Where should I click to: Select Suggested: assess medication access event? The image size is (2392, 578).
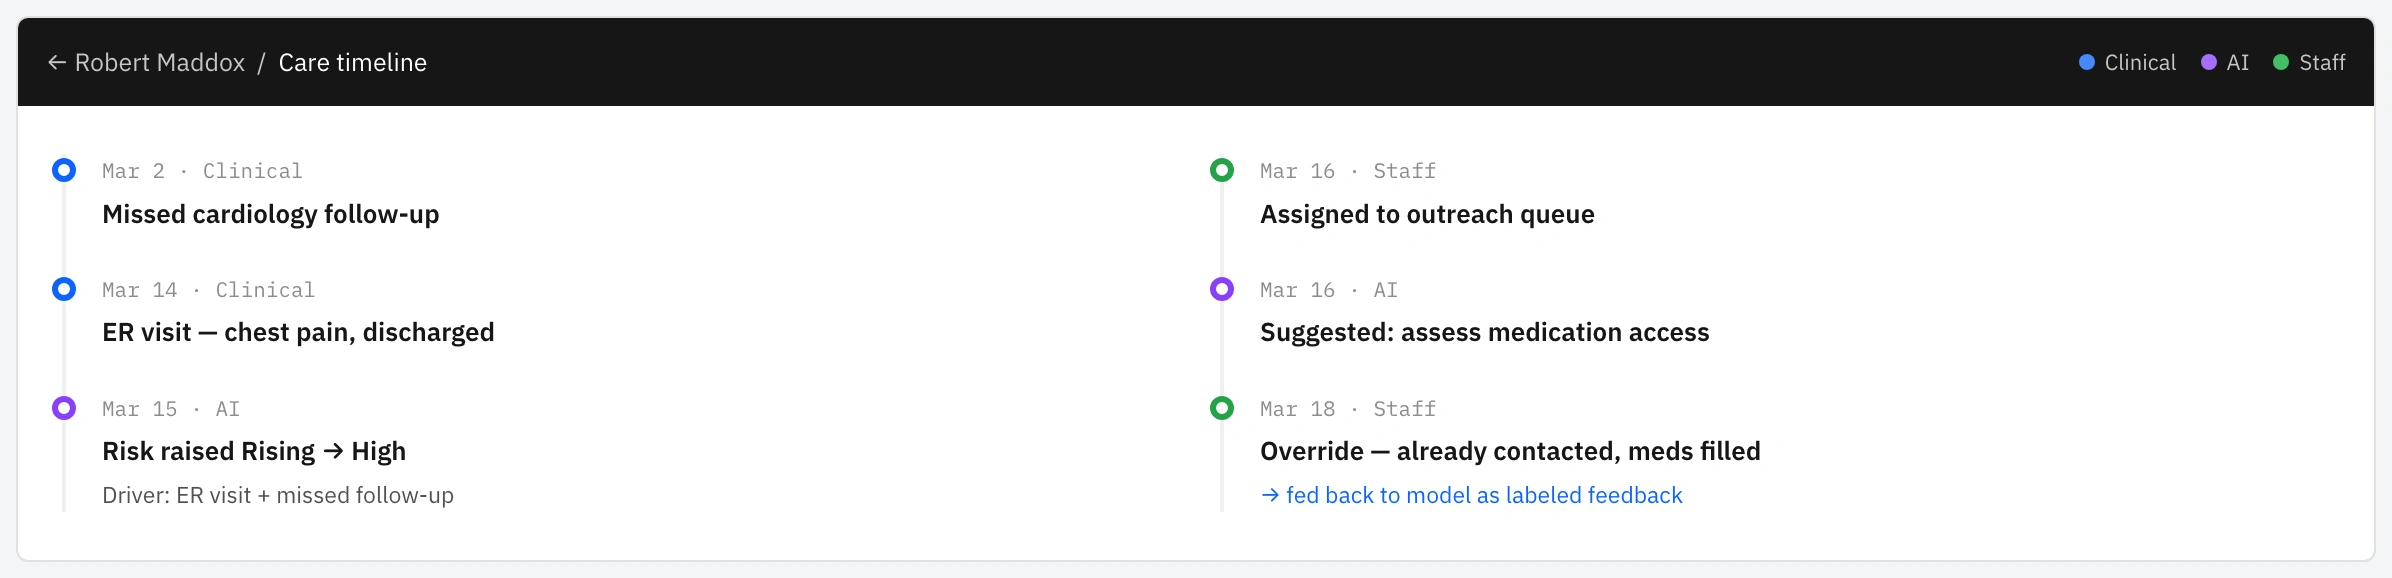coord(1485,332)
